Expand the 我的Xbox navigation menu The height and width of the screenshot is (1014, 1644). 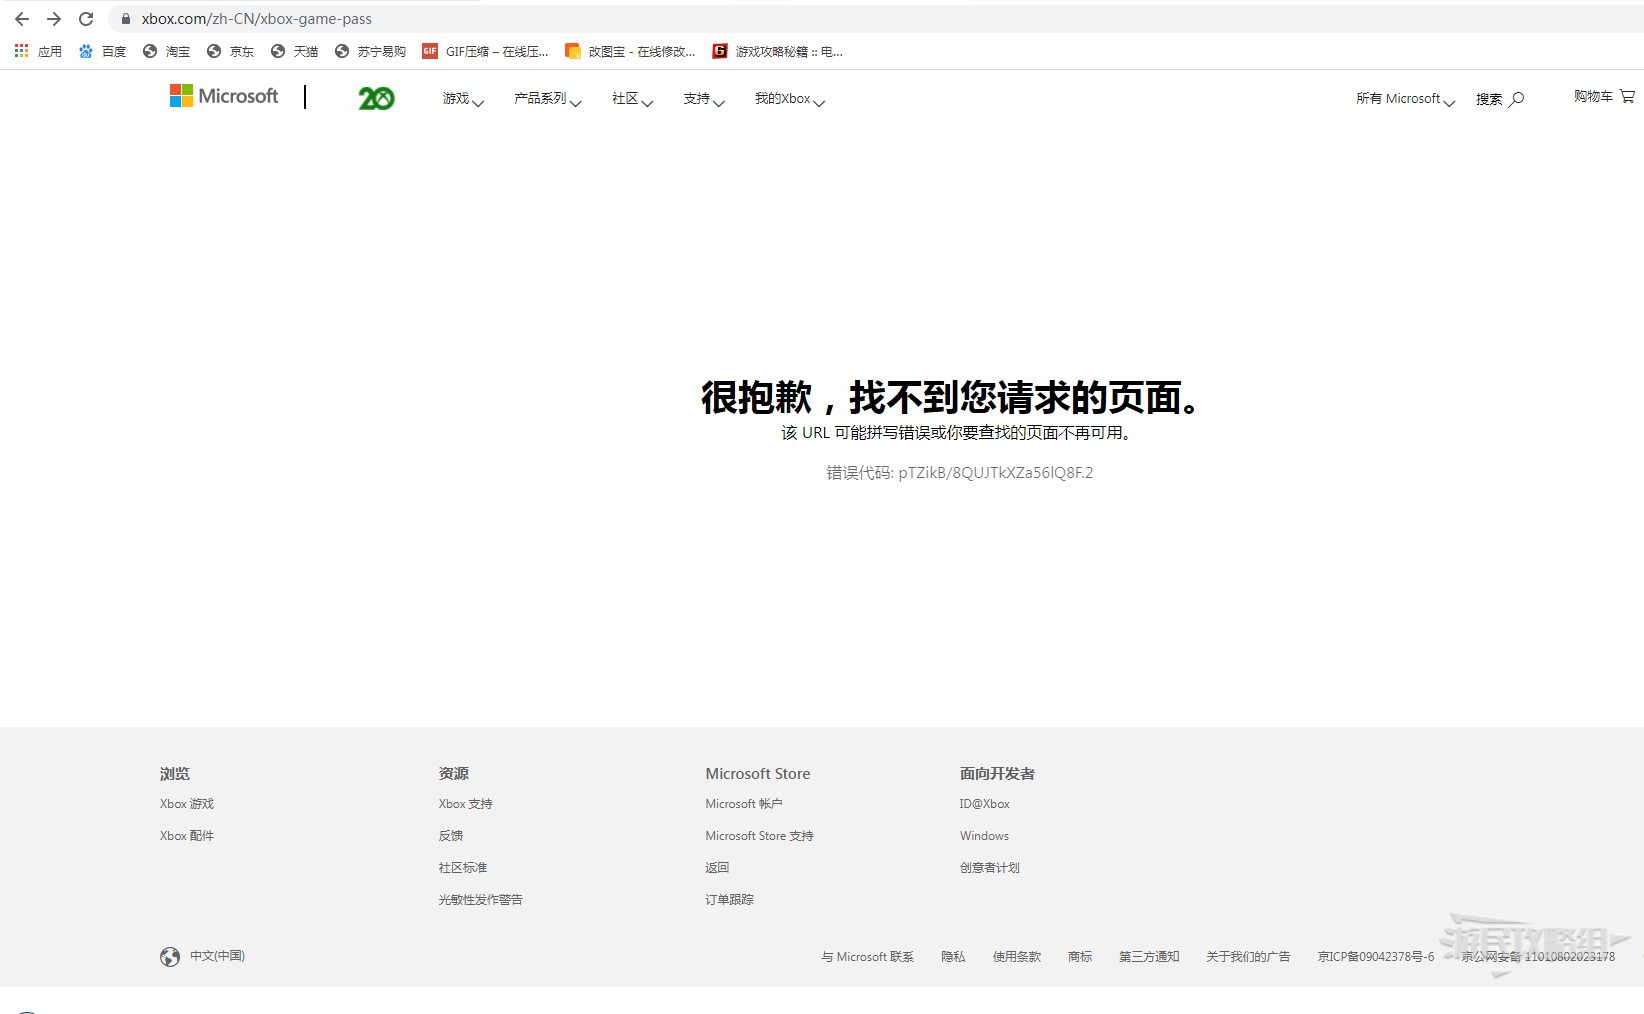coord(789,99)
